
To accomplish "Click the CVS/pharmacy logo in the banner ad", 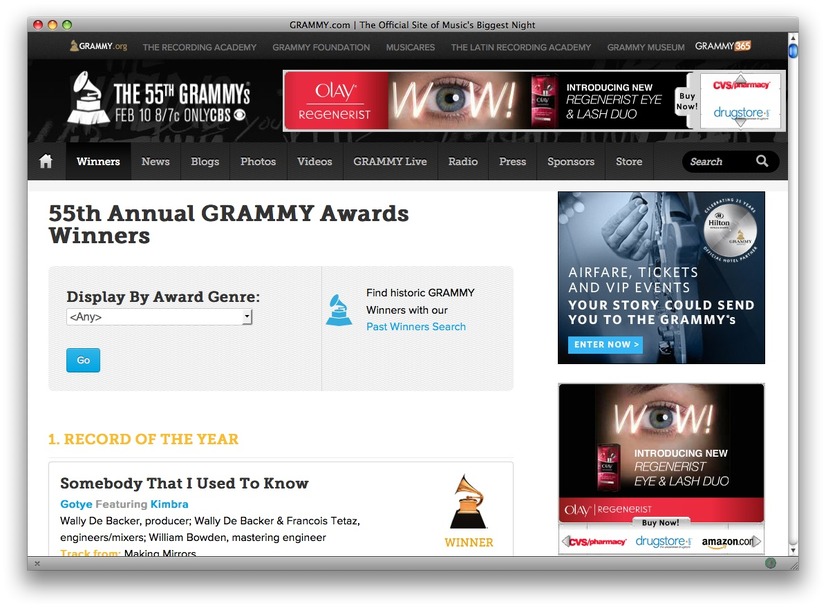I will [741, 85].
